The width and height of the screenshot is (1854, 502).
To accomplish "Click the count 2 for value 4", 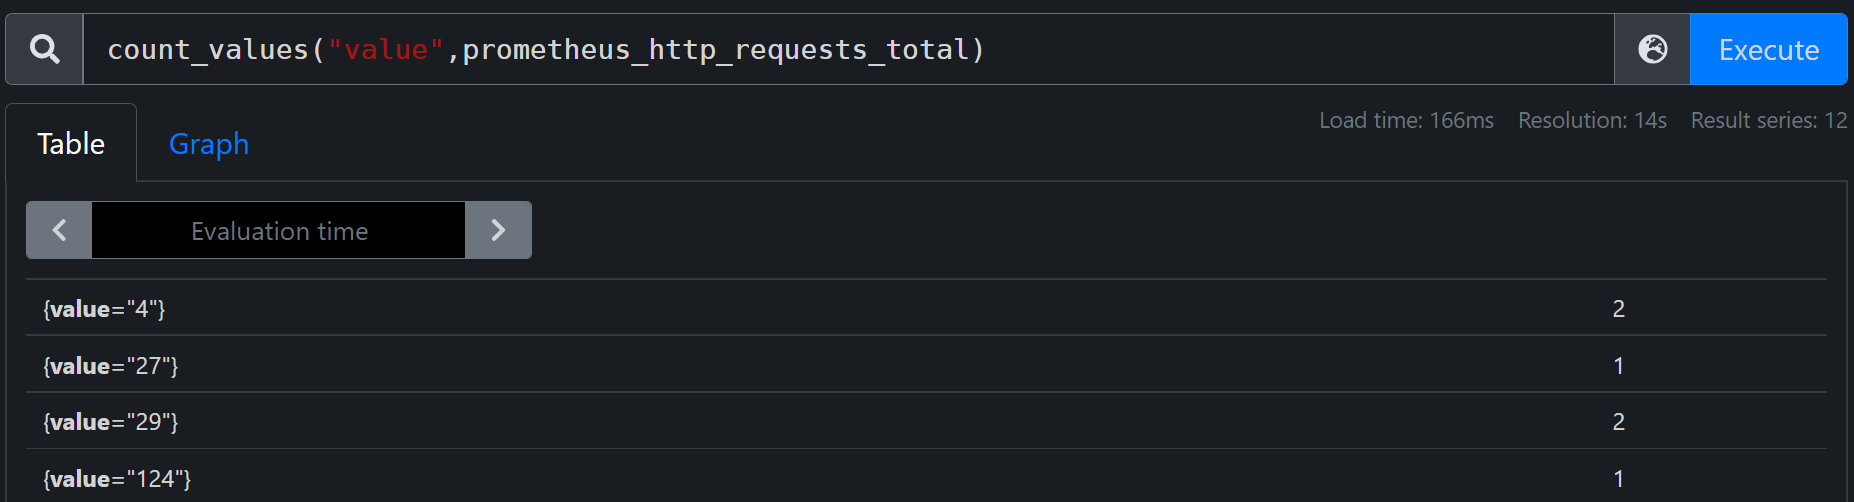I will click(1618, 309).
